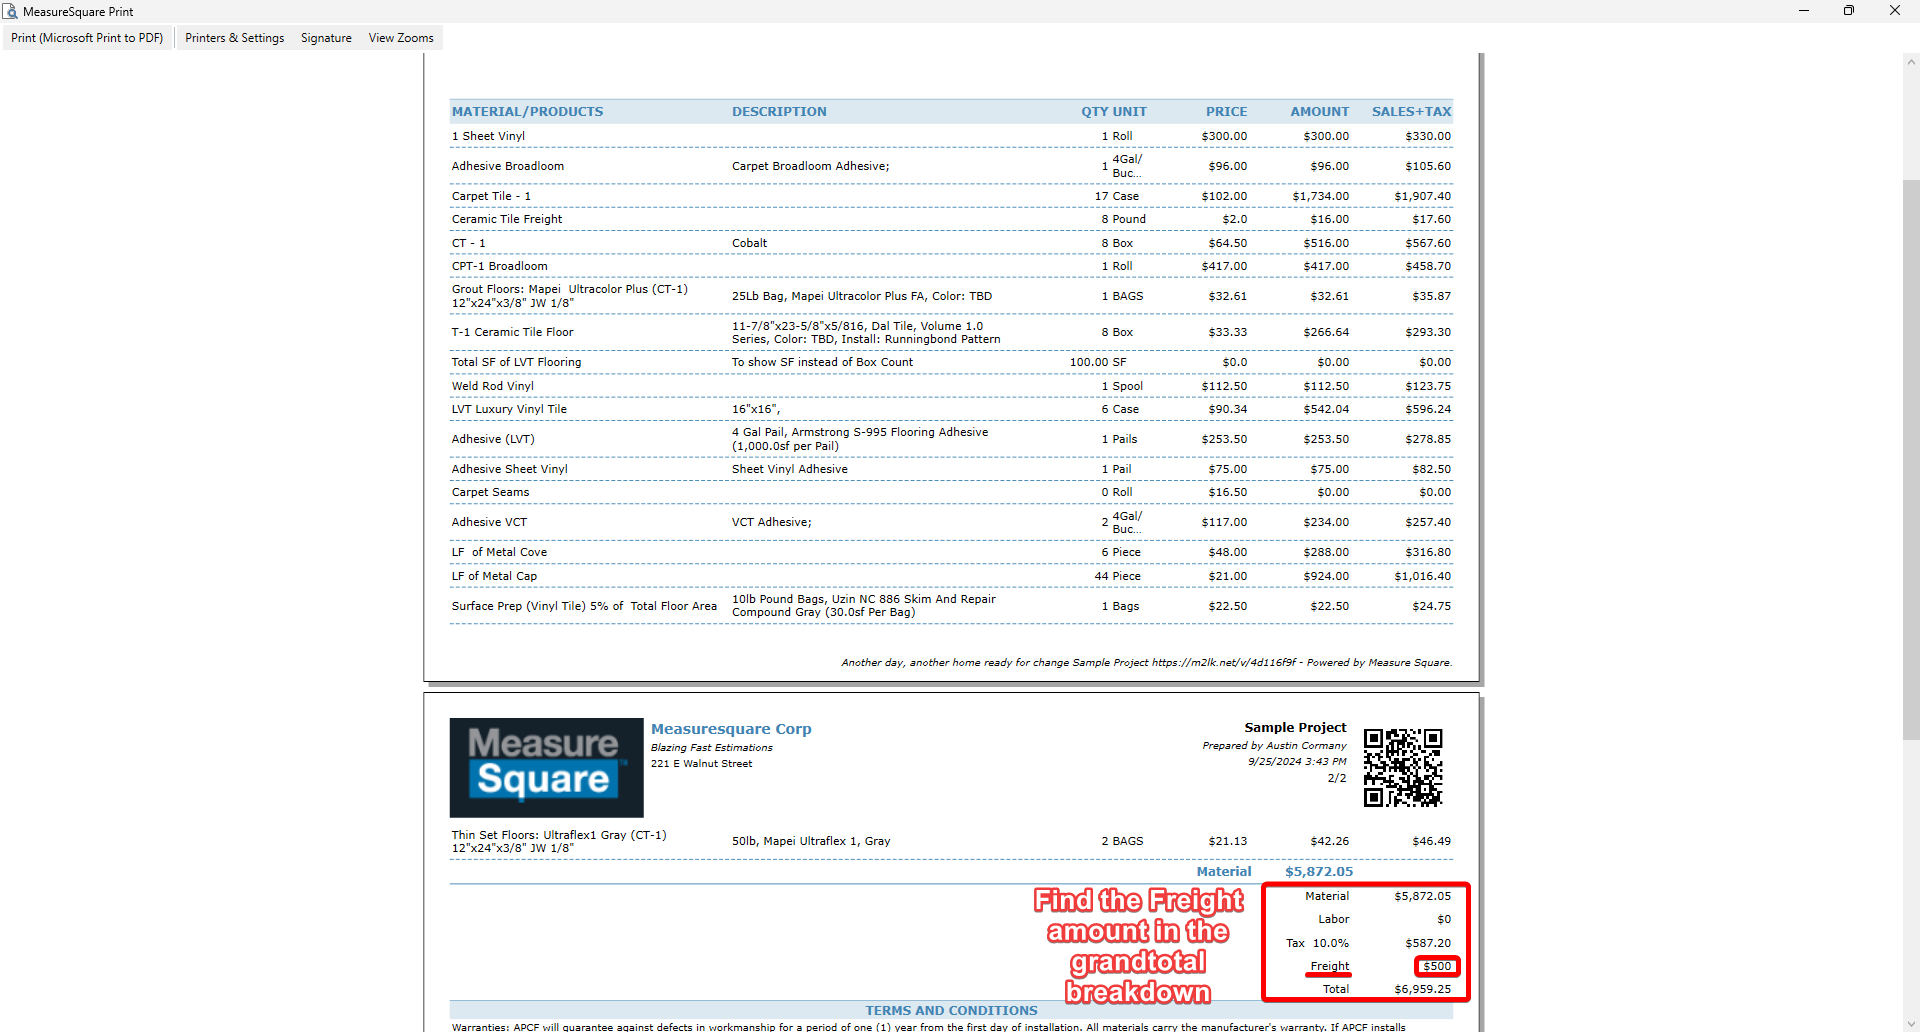Click the QTY UNIT column header
Viewport: 1920px width, 1032px height.
1113,112
